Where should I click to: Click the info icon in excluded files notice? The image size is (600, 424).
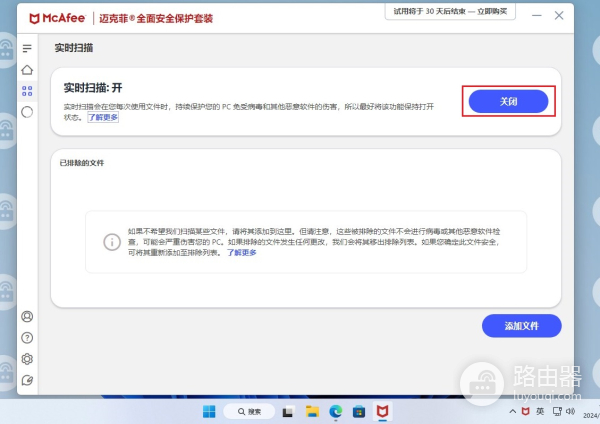pyautogui.click(x=112, y=242)
